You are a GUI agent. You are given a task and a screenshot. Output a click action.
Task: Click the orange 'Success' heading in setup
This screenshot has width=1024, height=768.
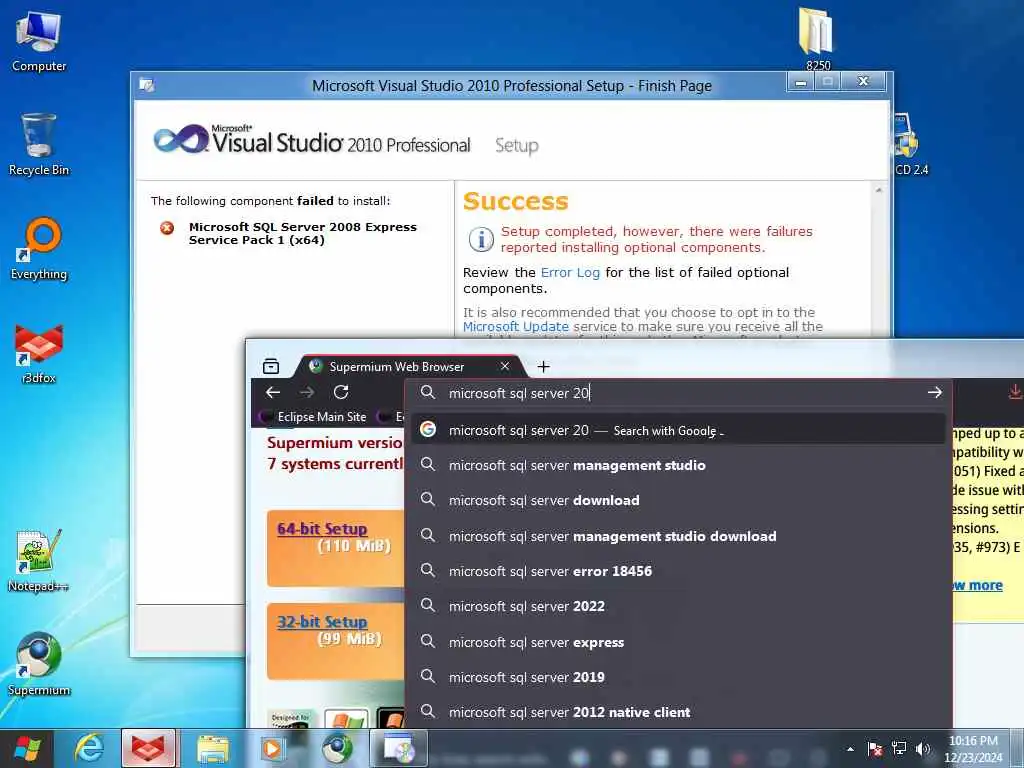tap(516, 201)
